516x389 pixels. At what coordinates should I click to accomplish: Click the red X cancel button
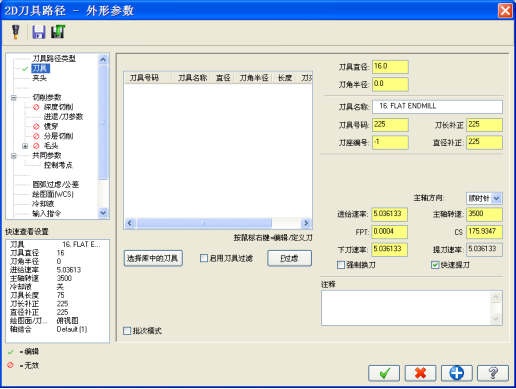[x=420, y=373]
